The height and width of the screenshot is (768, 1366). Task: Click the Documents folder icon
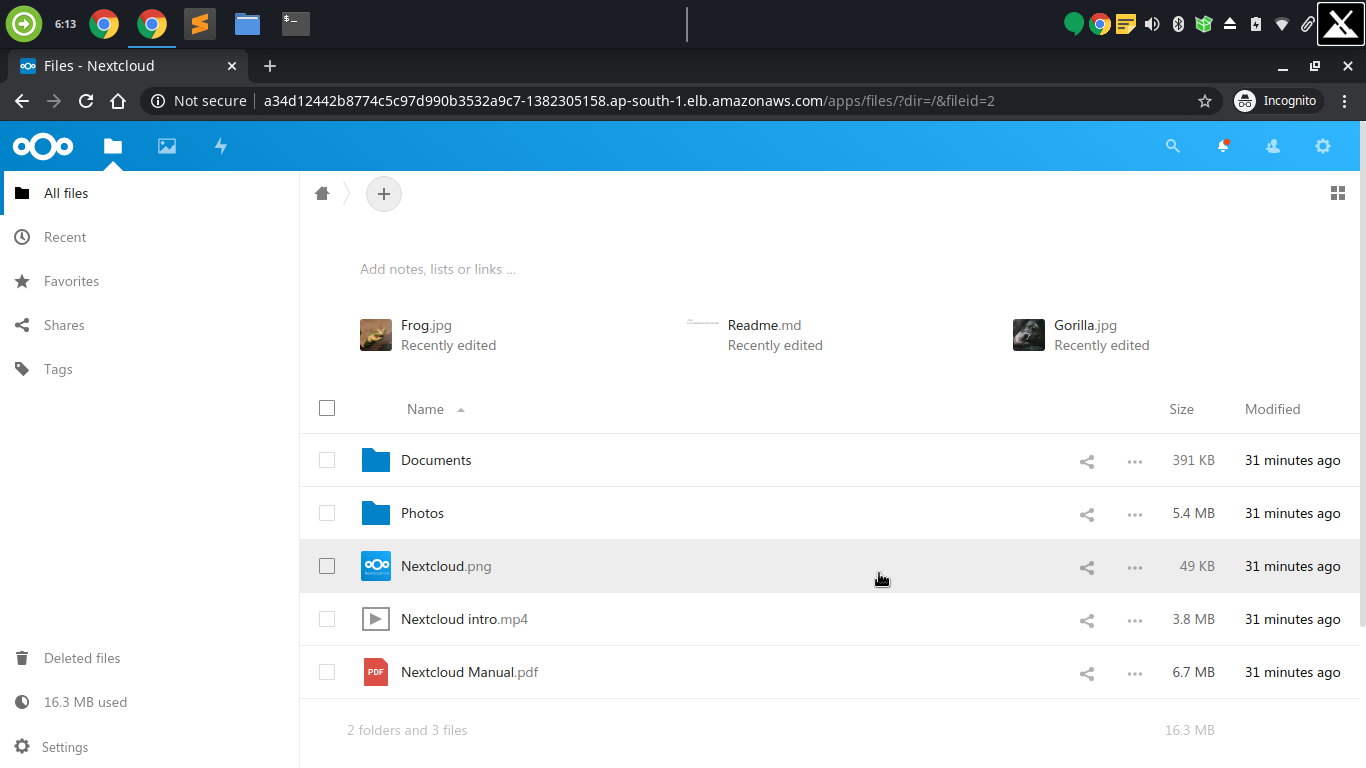pos(376,460)
